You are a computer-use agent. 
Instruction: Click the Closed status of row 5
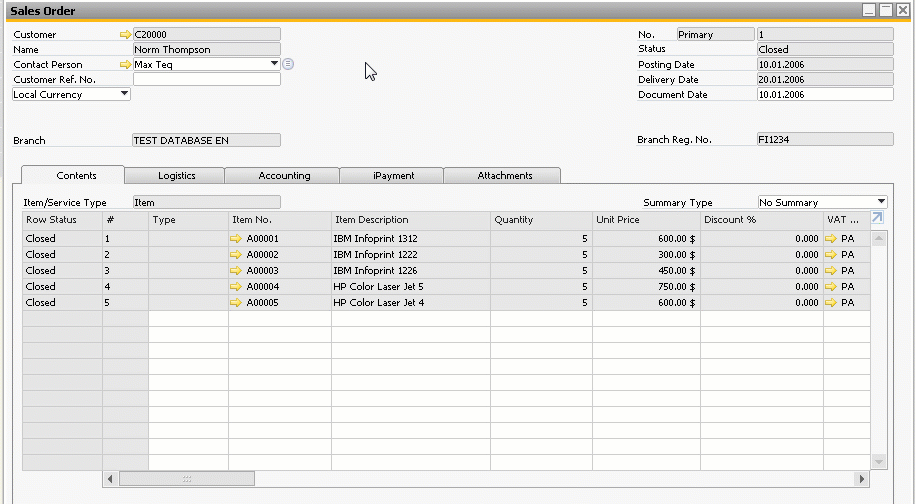(63, 303)
